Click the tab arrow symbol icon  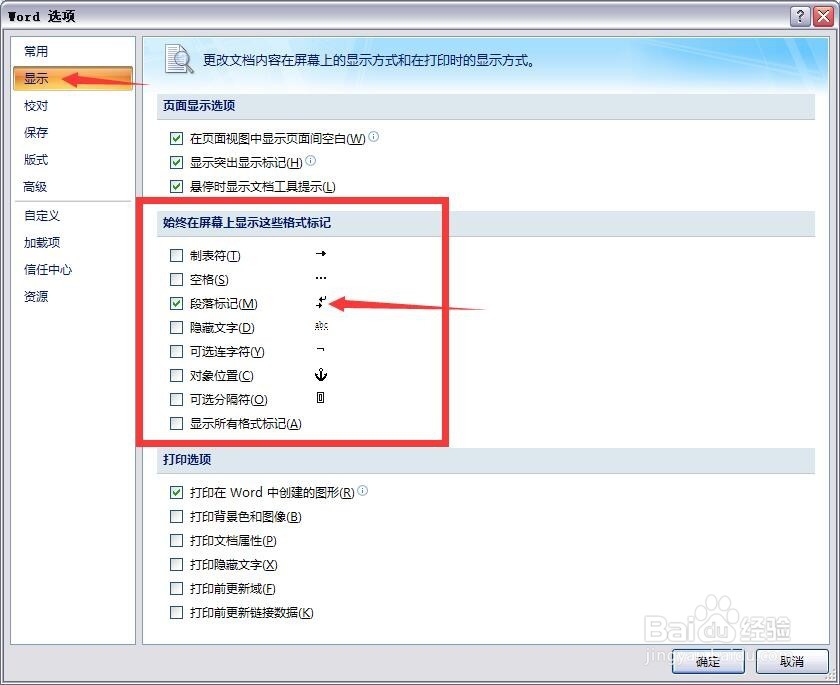(x=321, y=253)
